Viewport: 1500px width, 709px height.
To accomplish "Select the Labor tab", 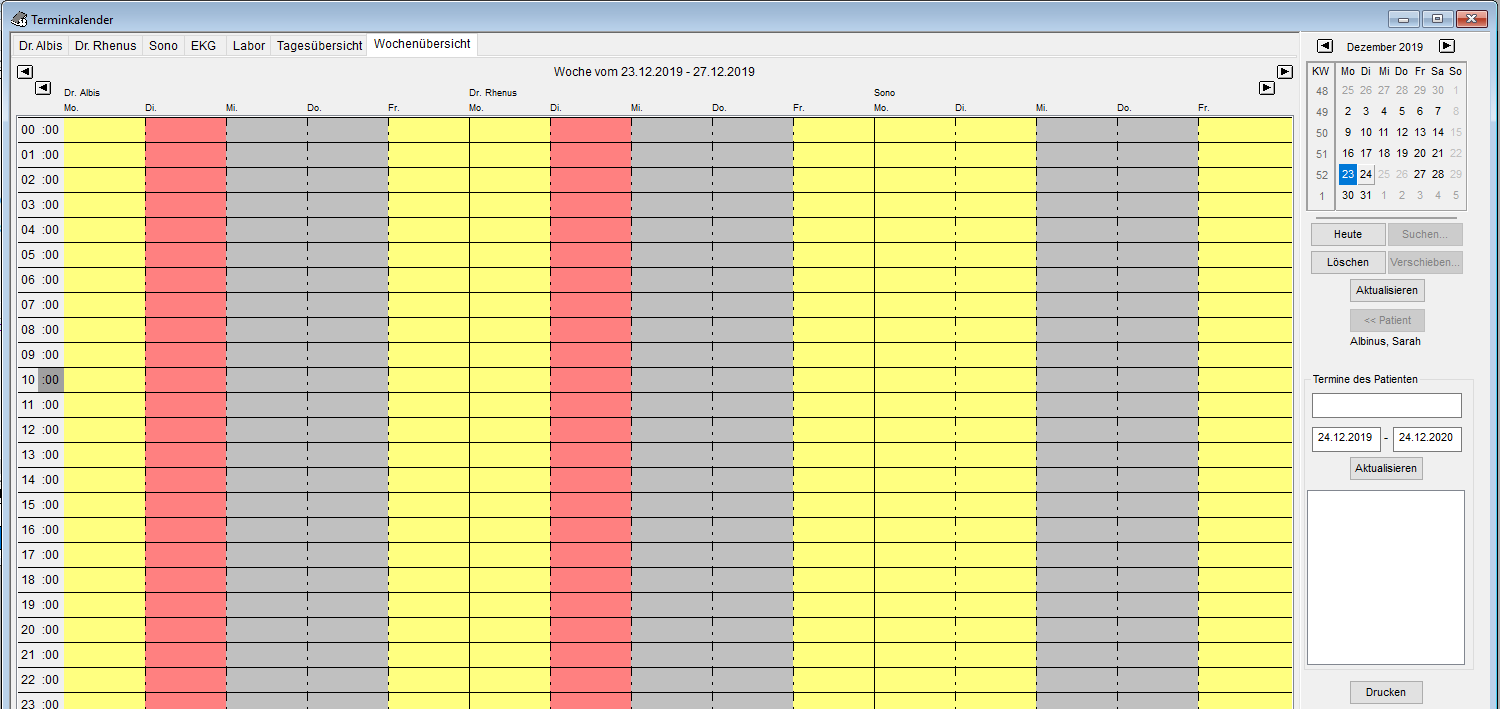I will 248,45.
